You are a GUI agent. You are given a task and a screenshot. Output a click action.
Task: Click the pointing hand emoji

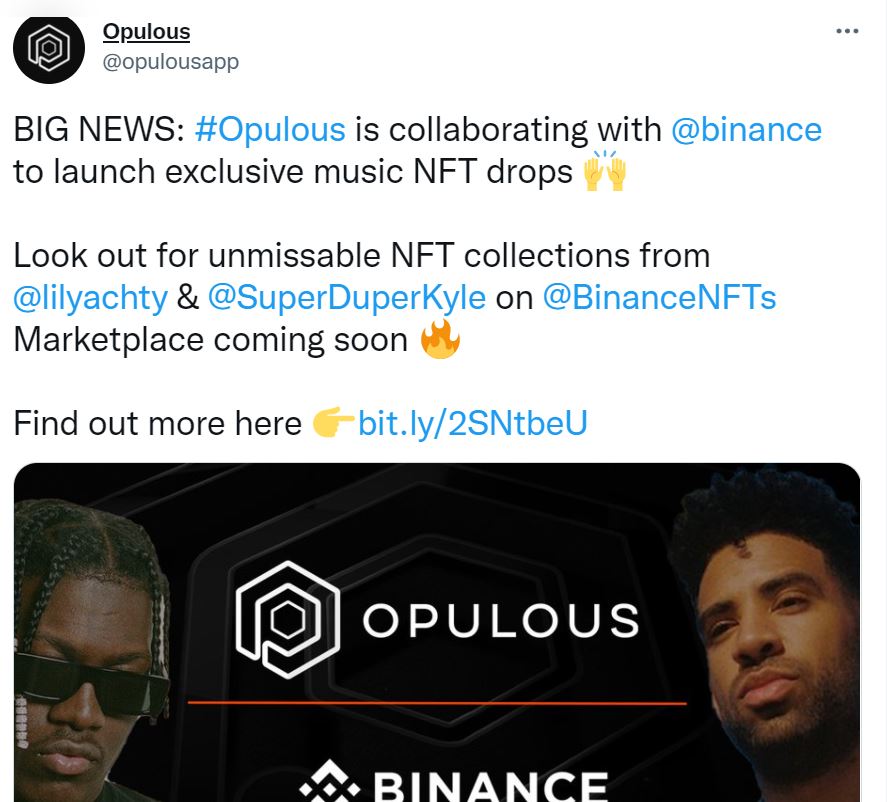pyautogui.click(x=334, y=422)
